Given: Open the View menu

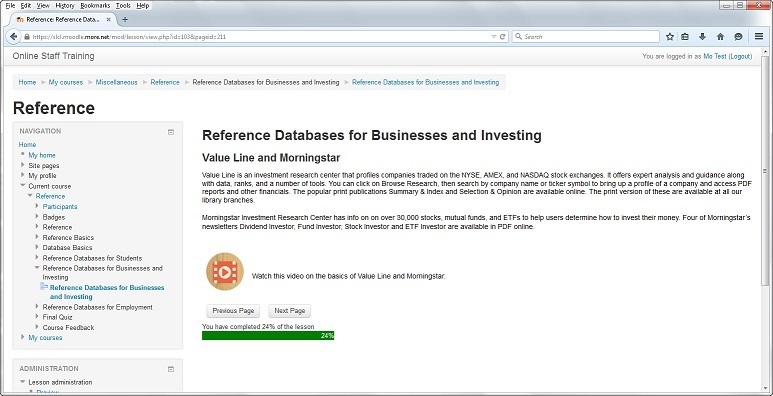Looking at the screenshot, I should pos(43,5).
